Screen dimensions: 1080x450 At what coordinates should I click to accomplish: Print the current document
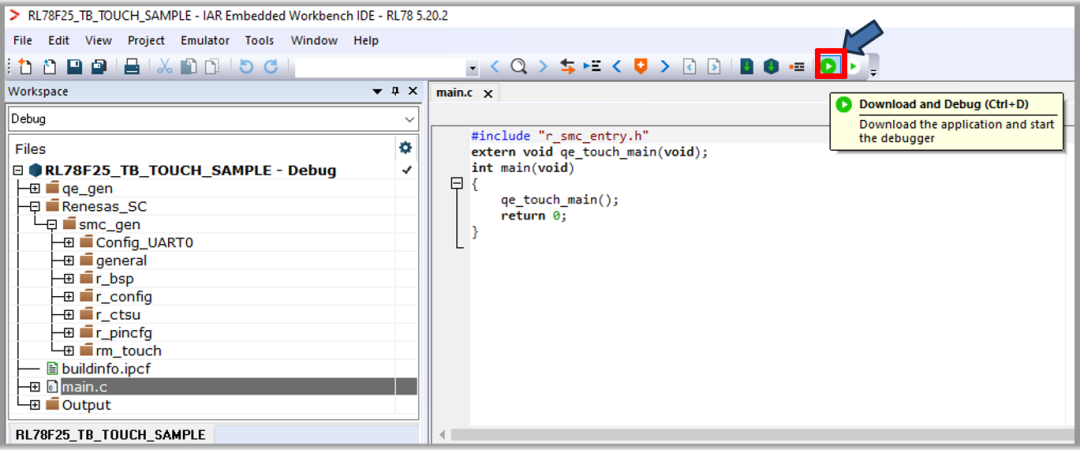[131, 67]
